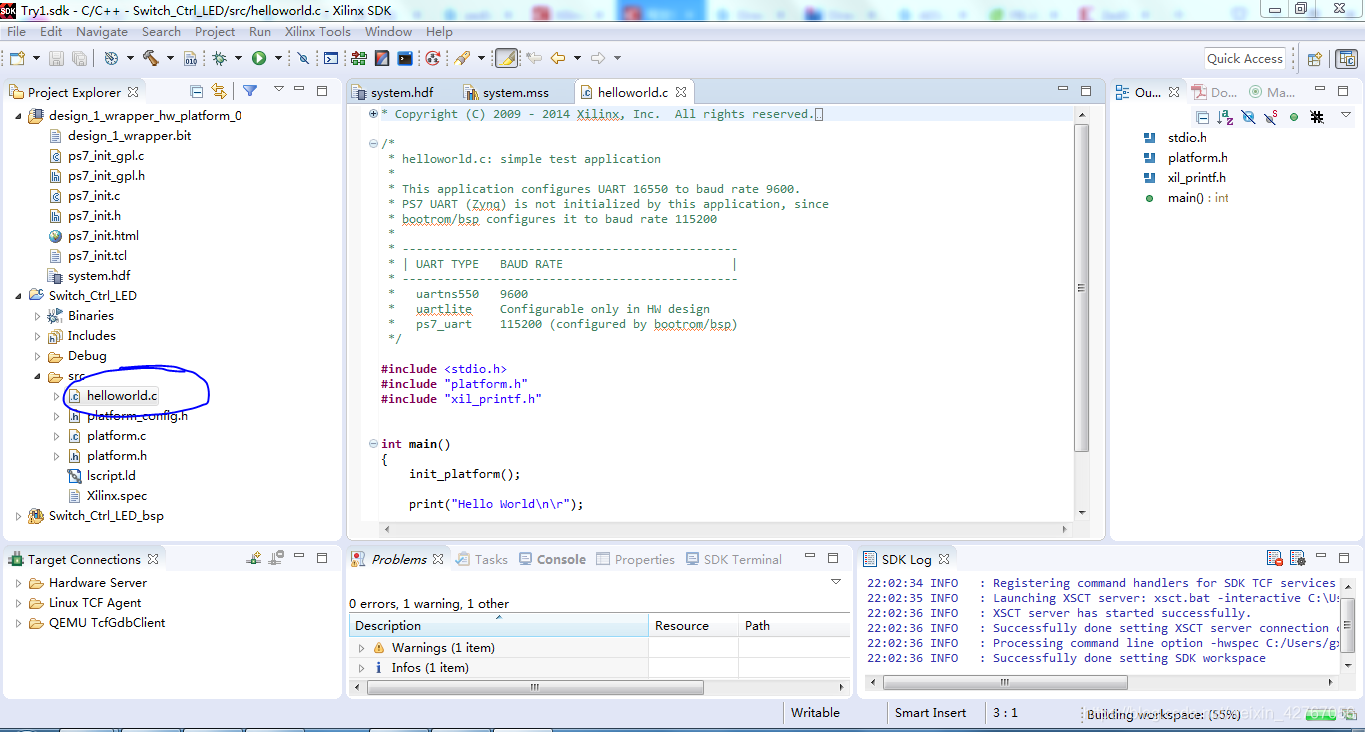Click the yellow Back navigation arrow

(x=558, y=59)
